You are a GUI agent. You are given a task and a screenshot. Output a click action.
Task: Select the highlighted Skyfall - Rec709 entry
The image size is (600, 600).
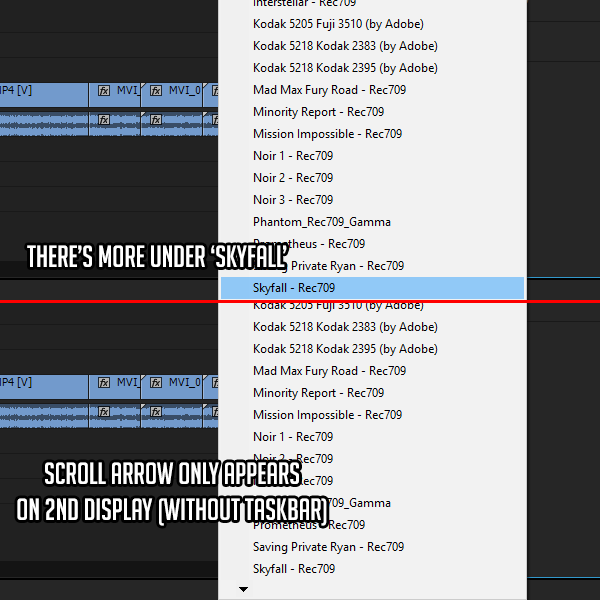coord(372,288)
